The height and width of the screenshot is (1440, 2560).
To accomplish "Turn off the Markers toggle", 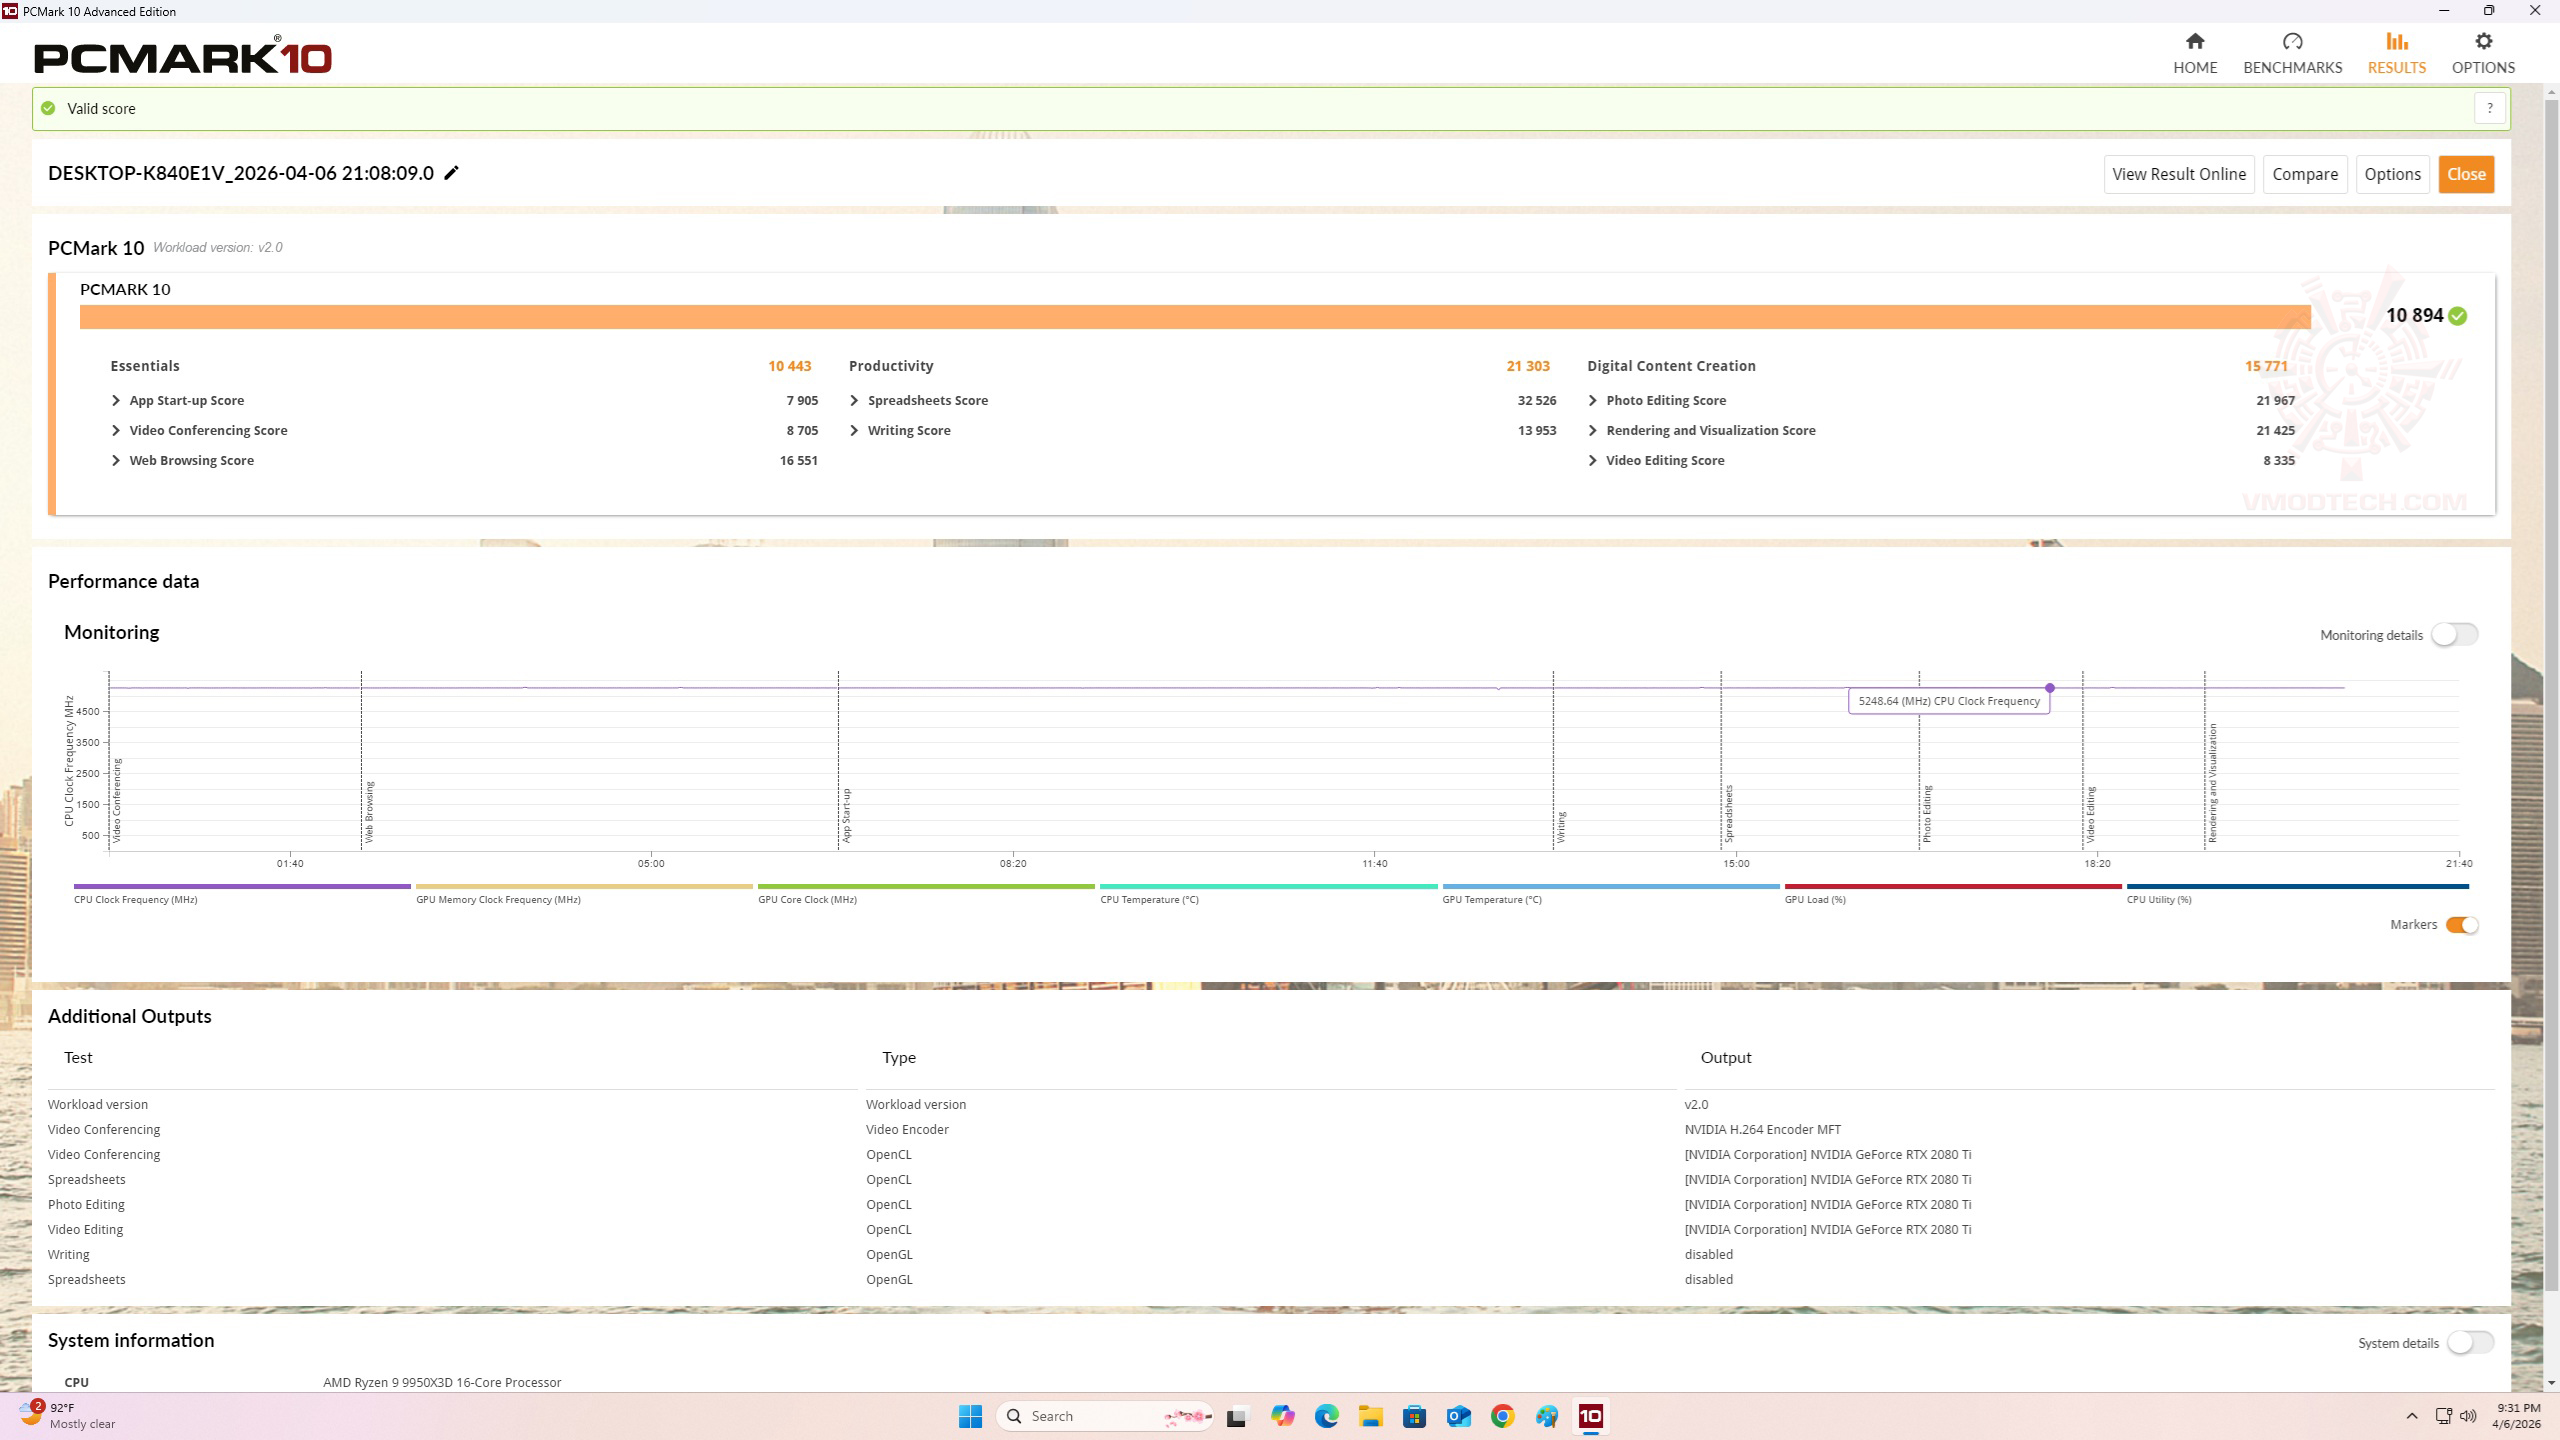I will 2461,925.
